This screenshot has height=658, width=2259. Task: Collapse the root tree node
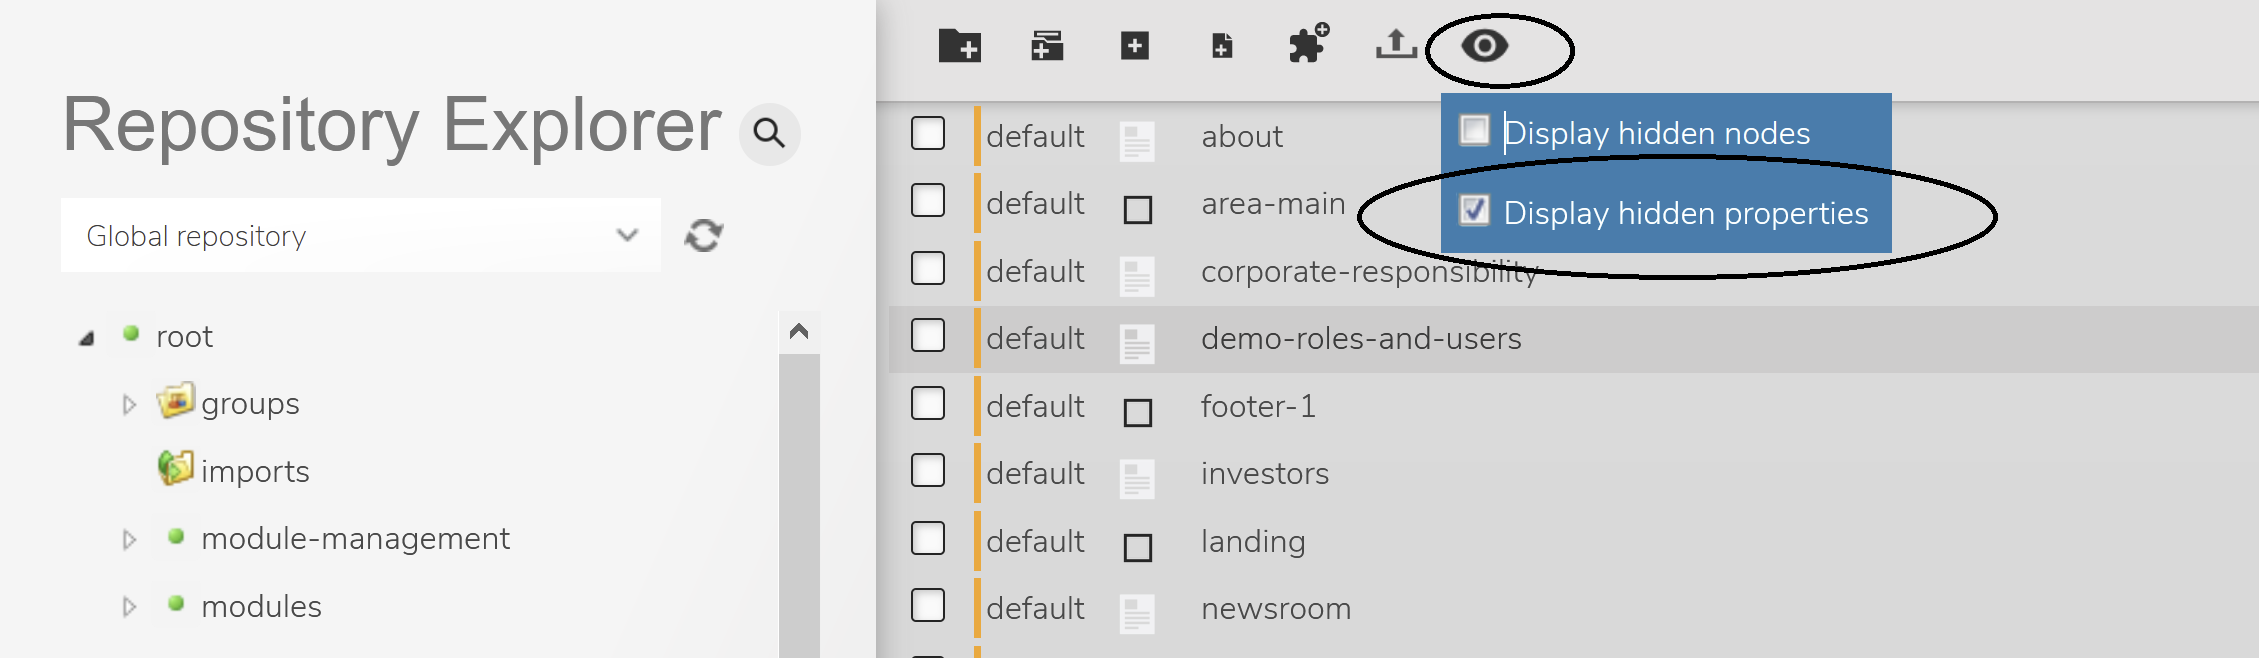tap(87, 339)
